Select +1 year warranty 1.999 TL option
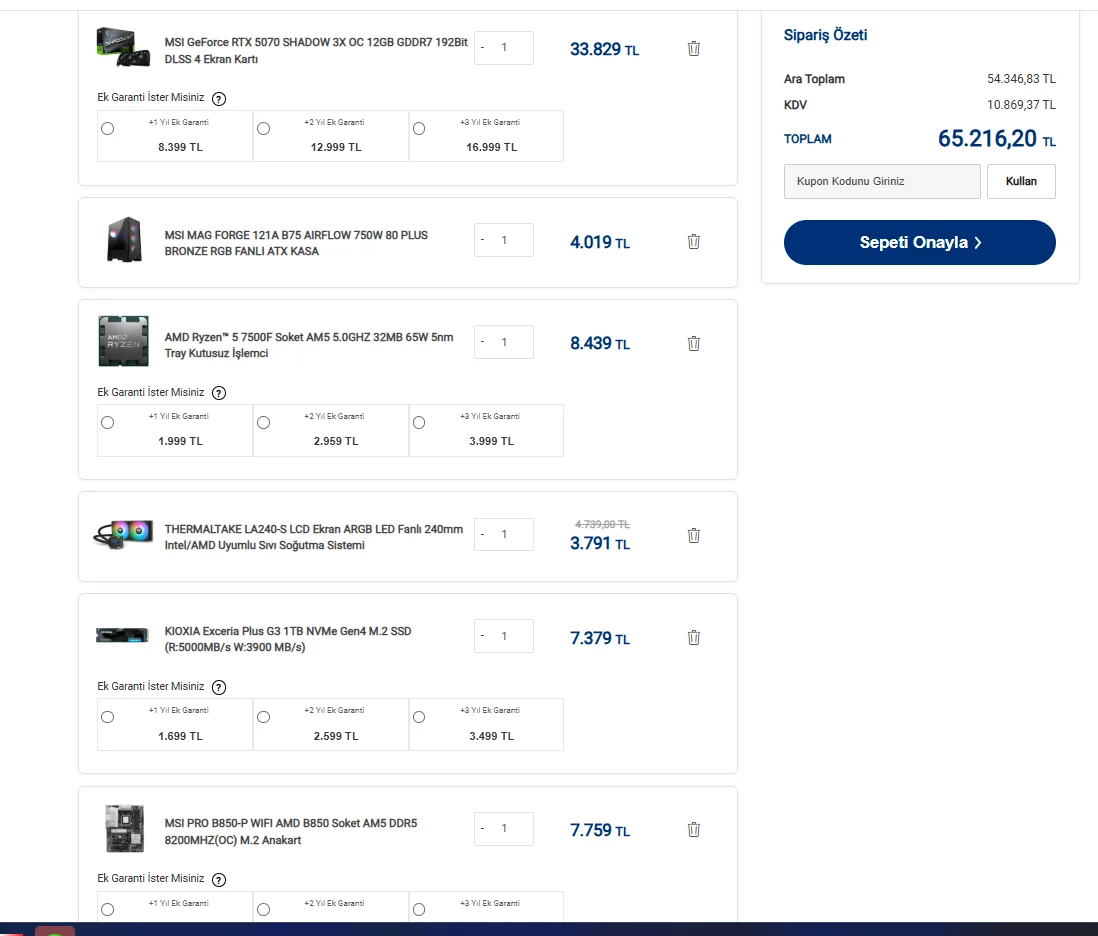Image resolution: width=1098 pixels, height=936 pixels. point(107,423)
